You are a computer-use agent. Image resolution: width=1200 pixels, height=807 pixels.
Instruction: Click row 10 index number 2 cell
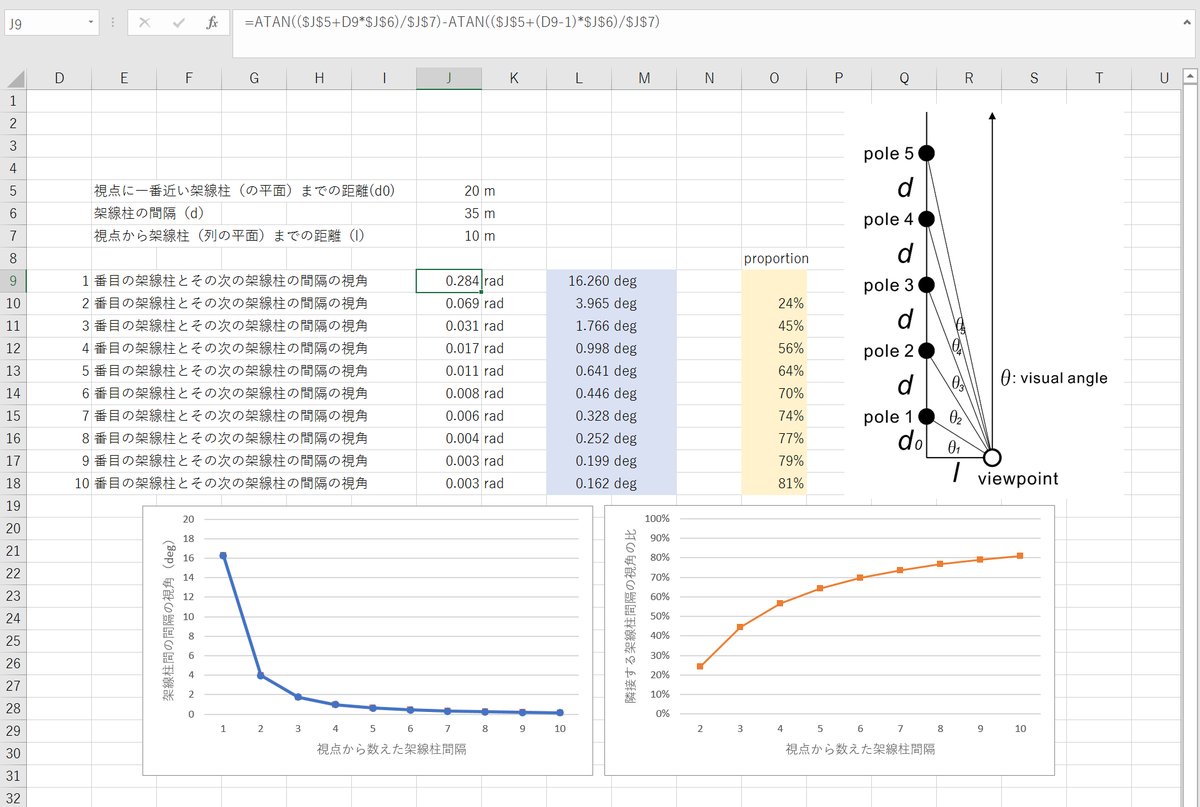pos(59,303)
